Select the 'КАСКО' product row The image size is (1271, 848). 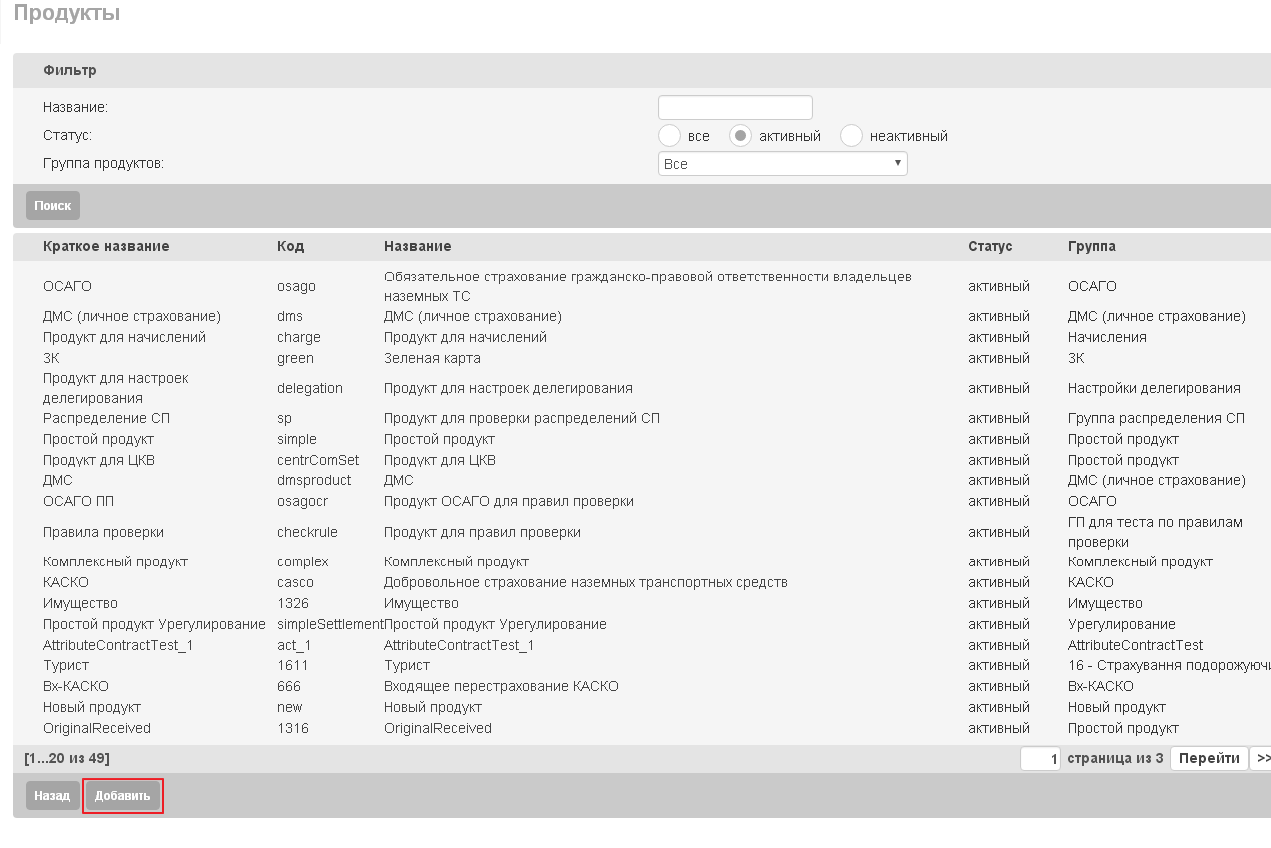click(x=642, y=582)
